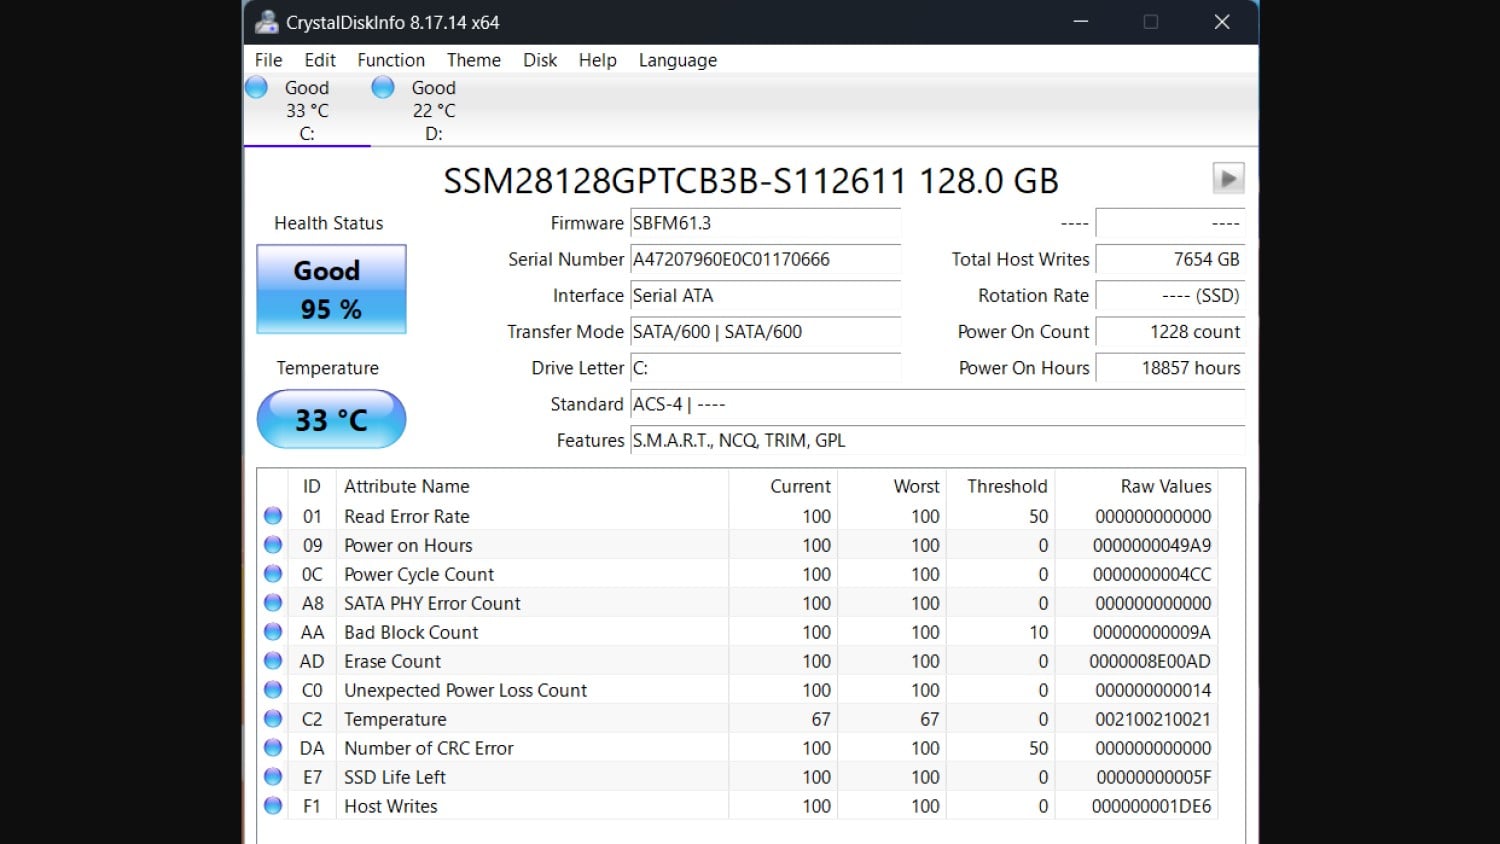Click the Firmware value field
The height and width of the screenshot is (844, 1500).
pyautogui.click(x=765, y=224)
